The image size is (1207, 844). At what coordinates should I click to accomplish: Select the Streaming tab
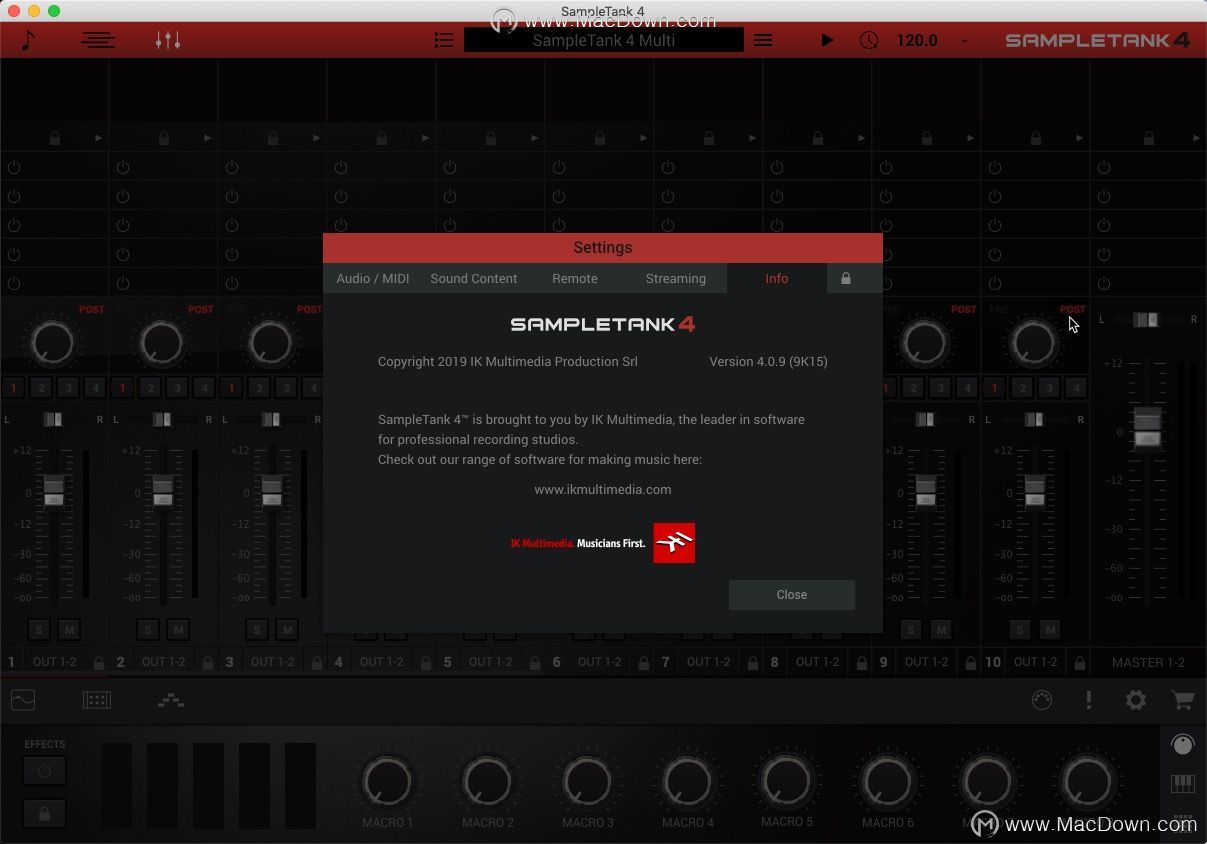676,278
